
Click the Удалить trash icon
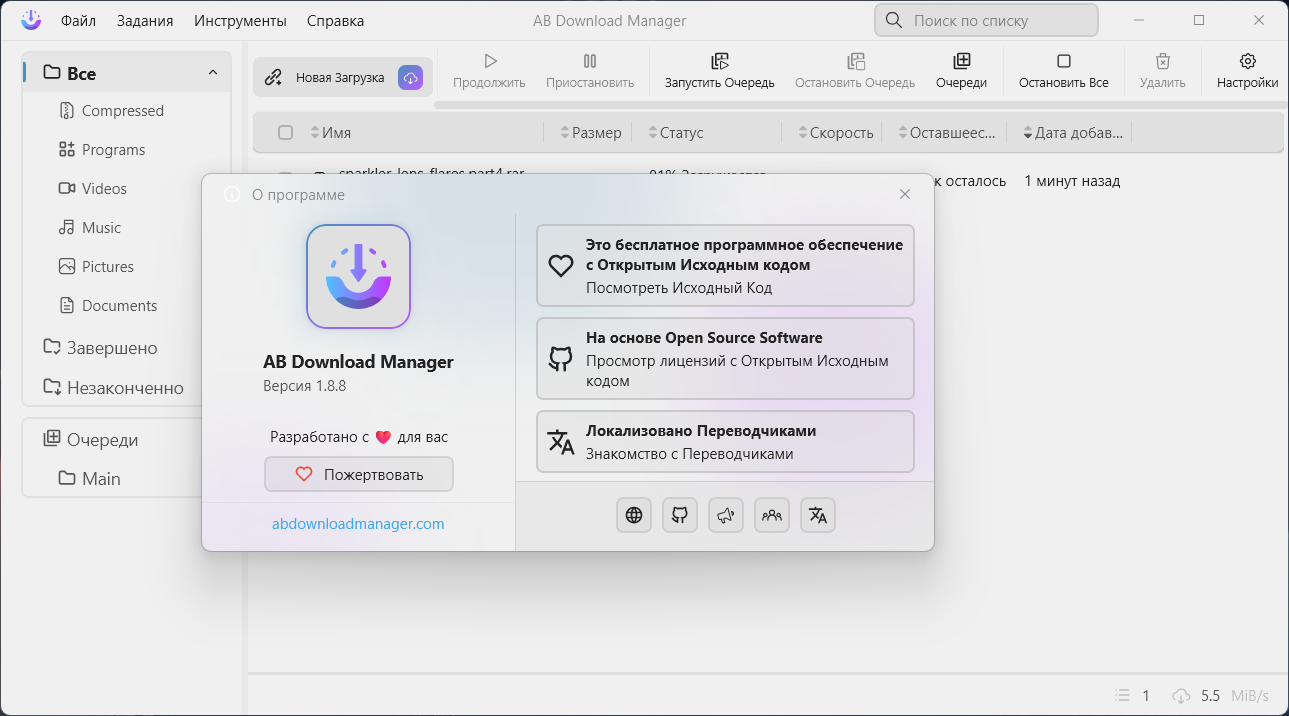pos(1162,62)
